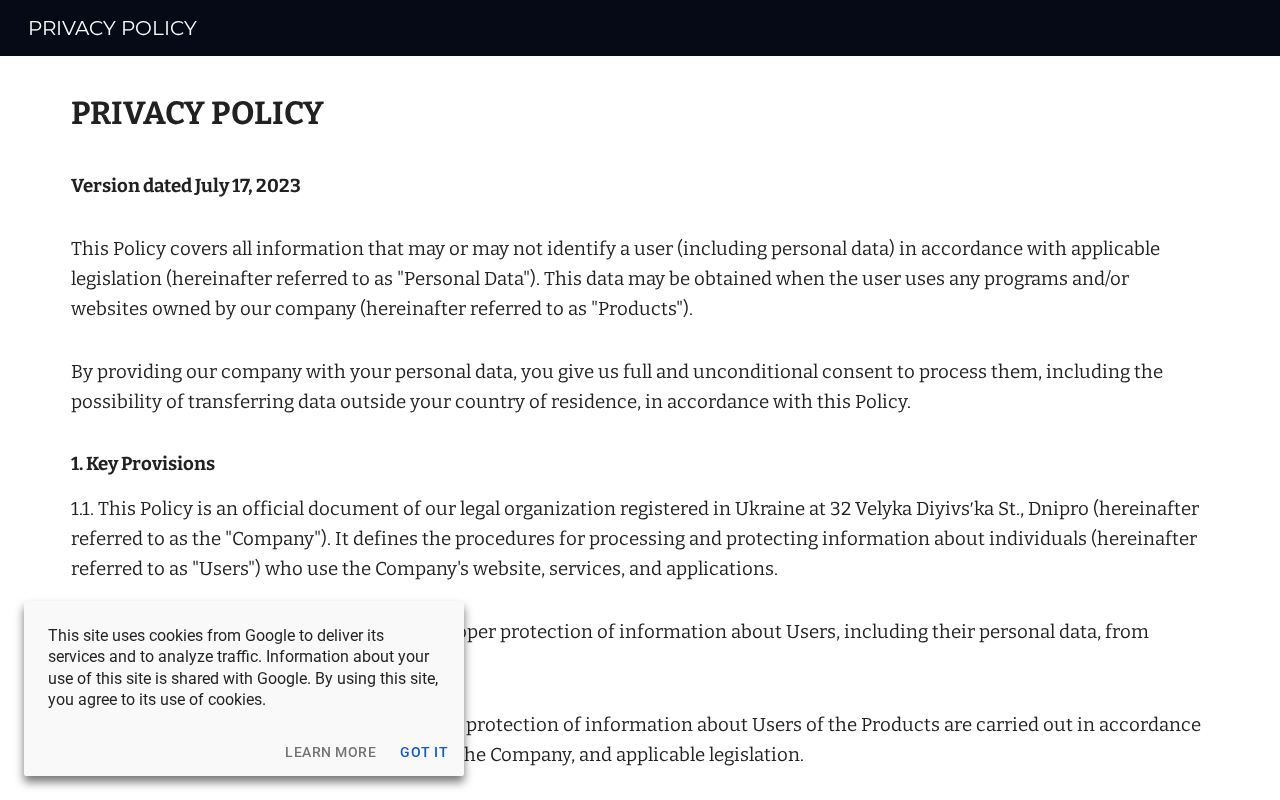The width and height of the screenshot is (1280, 800).
Task: Click the 'Version dated July 17, 2023' line
Action: pyautogui.click(x=186, y=186)
